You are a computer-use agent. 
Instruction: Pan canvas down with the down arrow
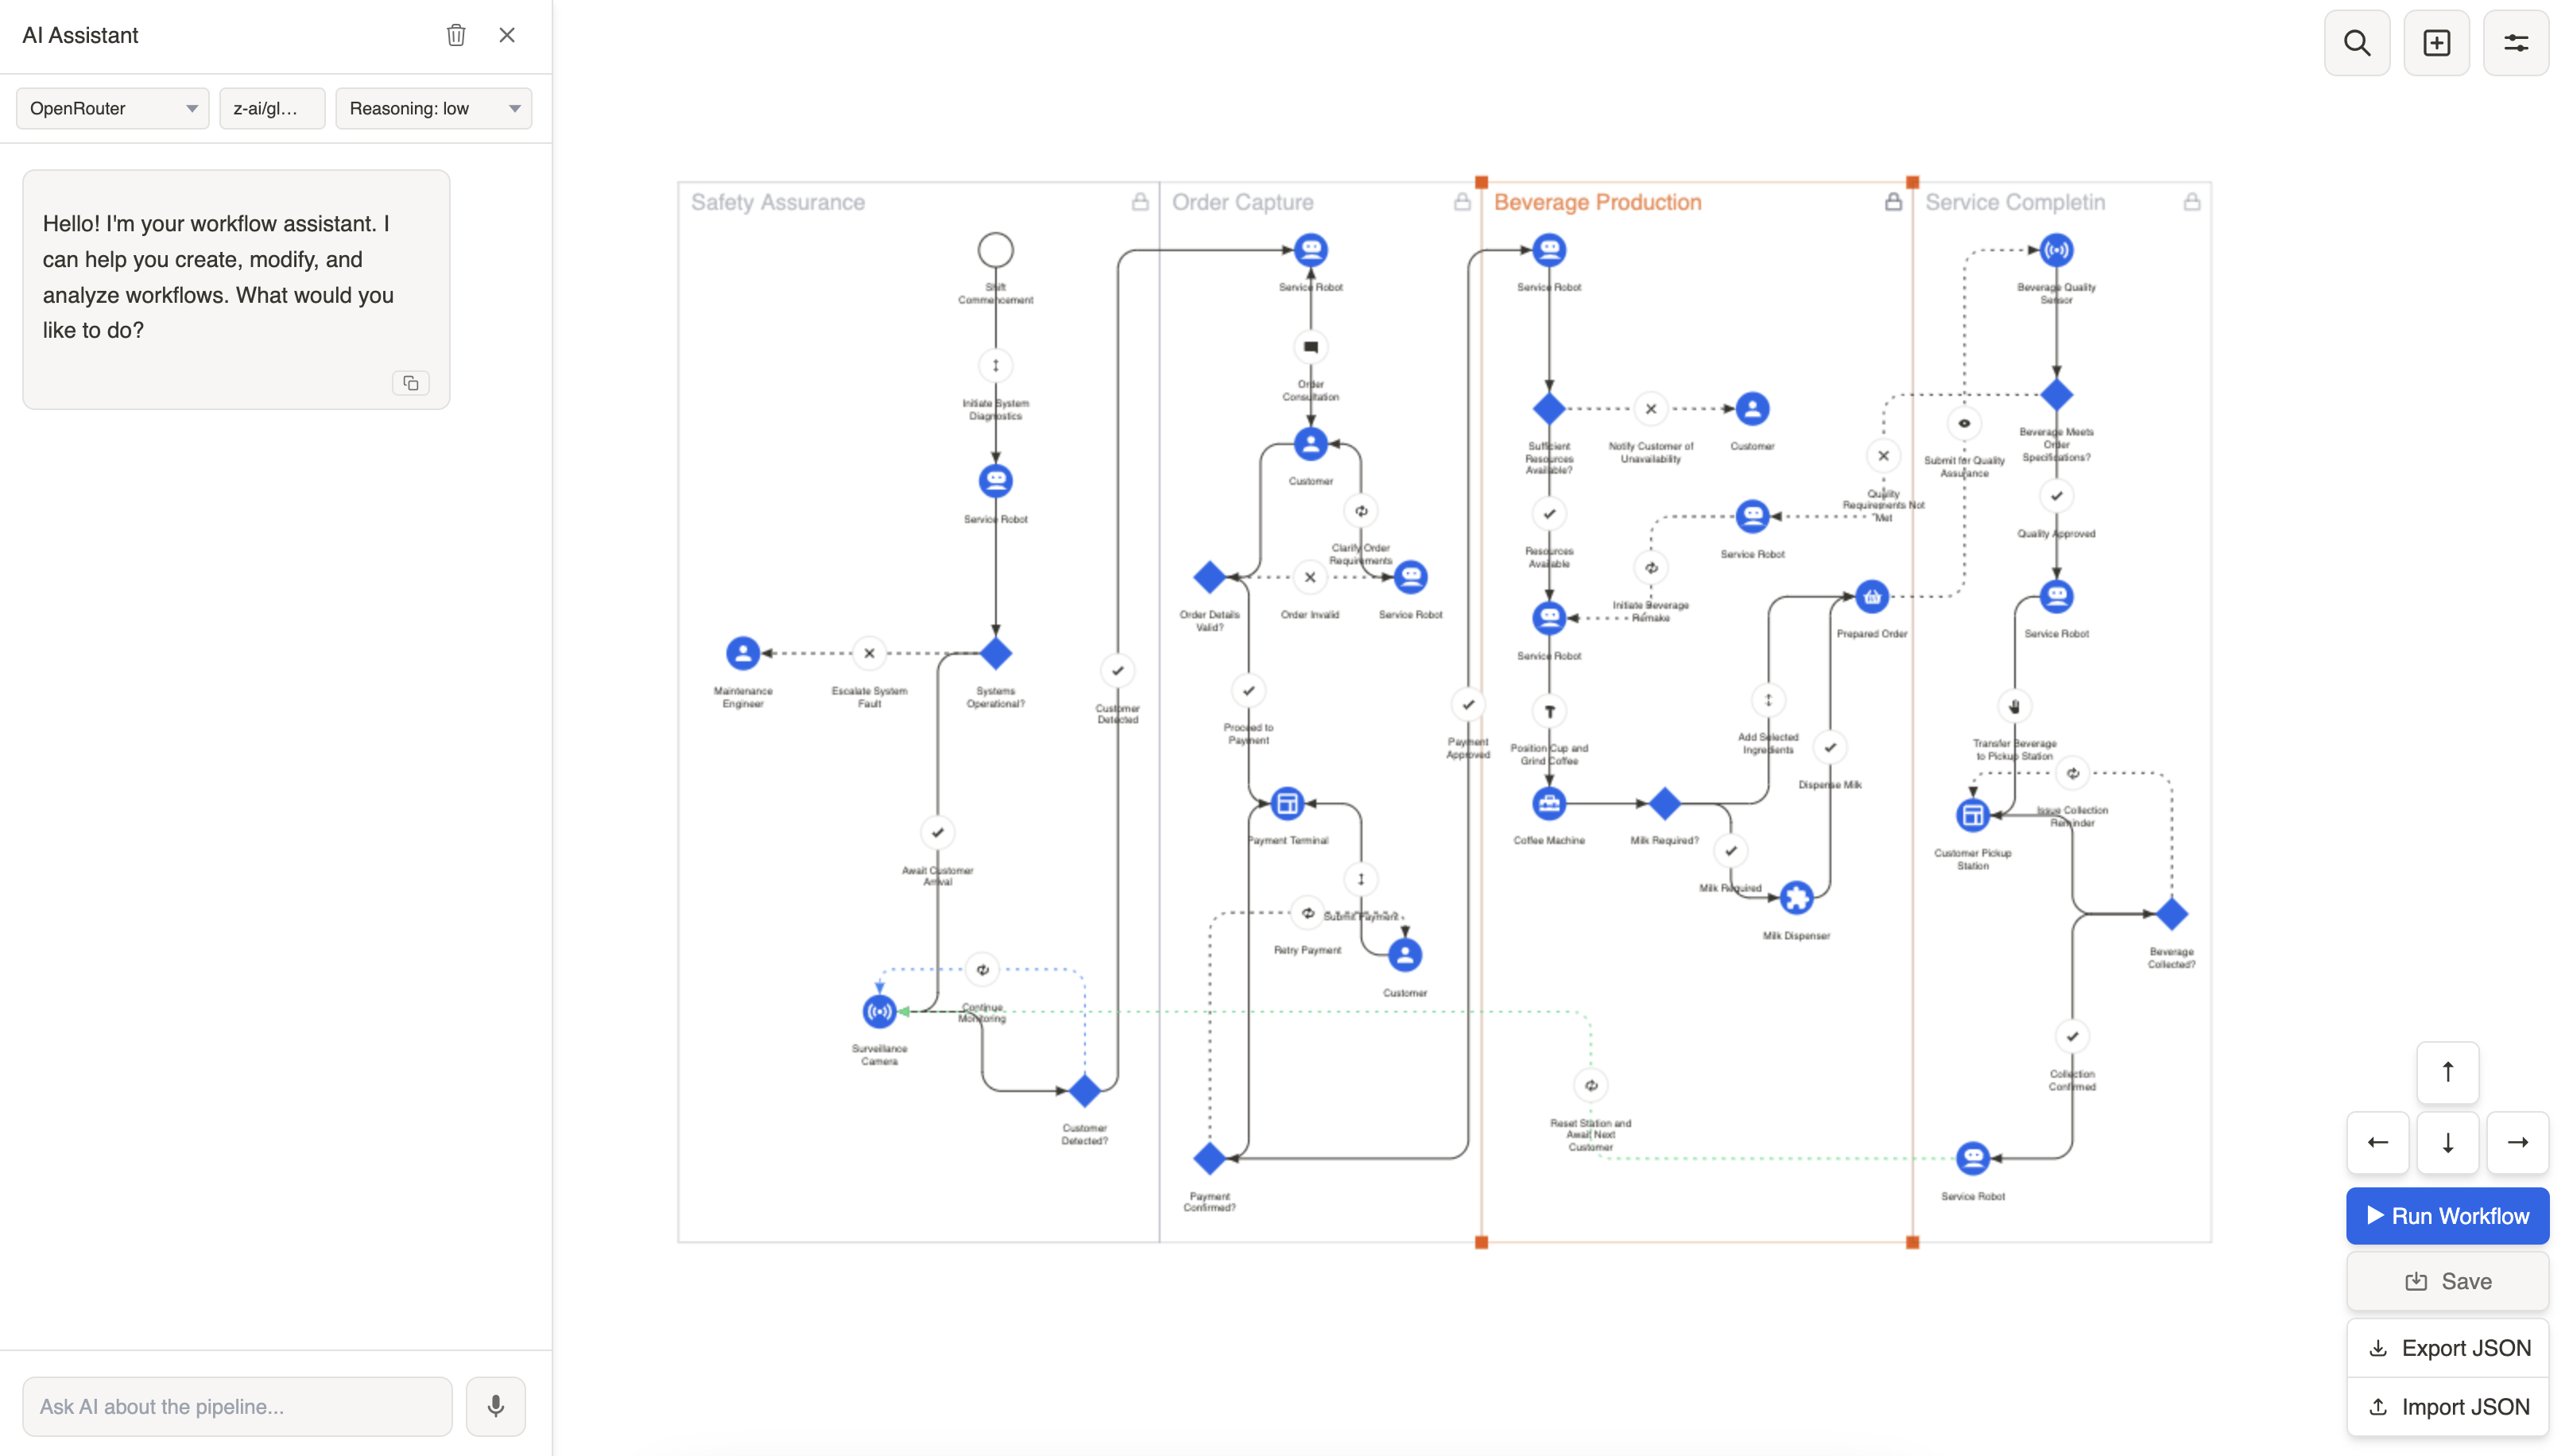2447,1142
